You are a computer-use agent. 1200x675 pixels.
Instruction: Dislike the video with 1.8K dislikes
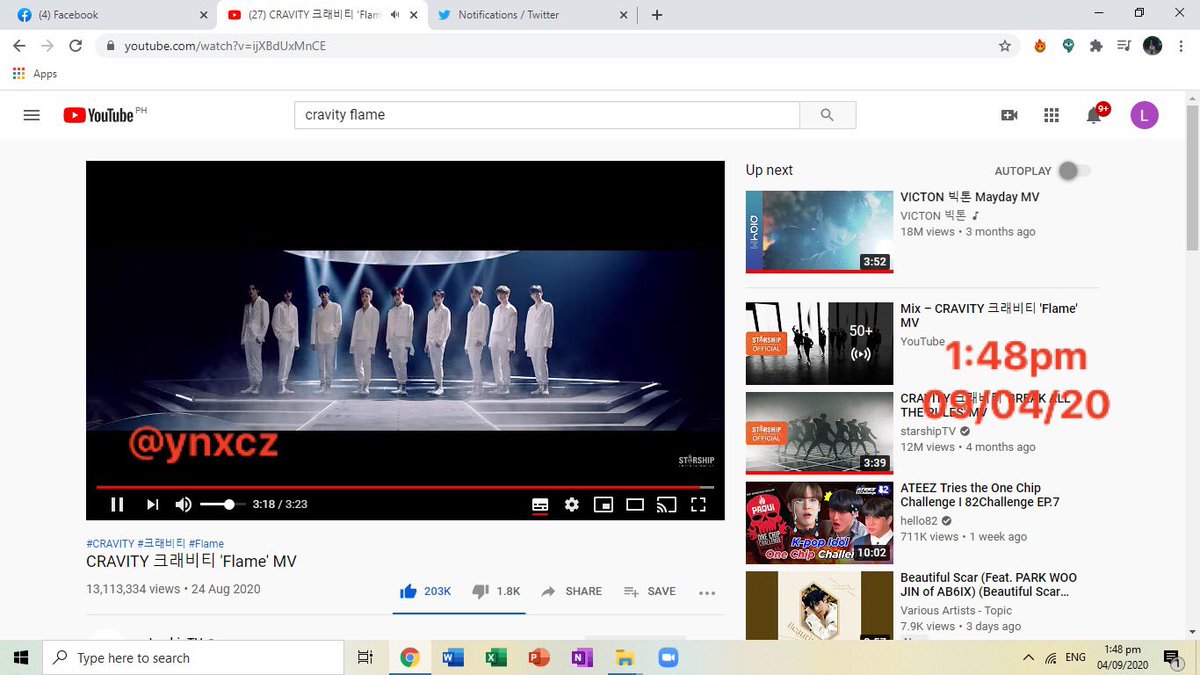point(496,591)
